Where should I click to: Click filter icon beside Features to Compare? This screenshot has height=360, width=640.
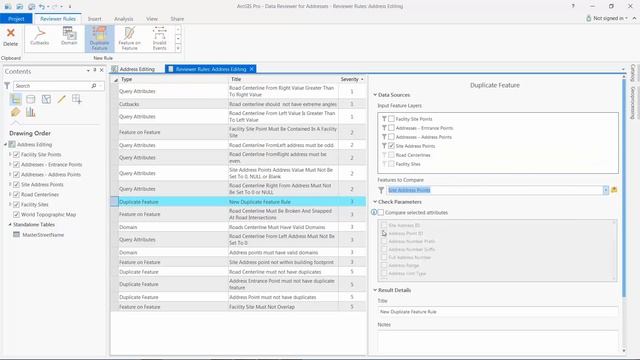[x=381, y=190]
